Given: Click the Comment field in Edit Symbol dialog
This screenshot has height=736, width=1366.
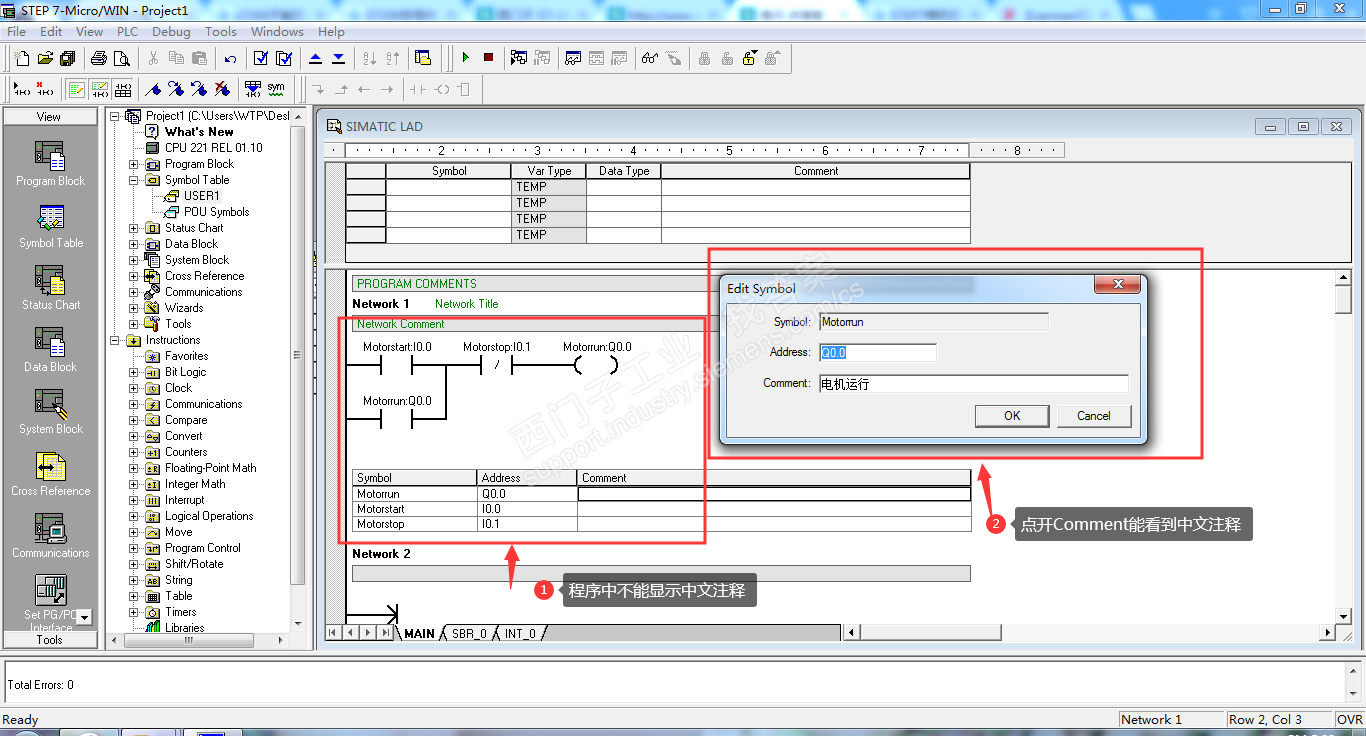Looking at the screenshot, I should (x=973, y=383).
